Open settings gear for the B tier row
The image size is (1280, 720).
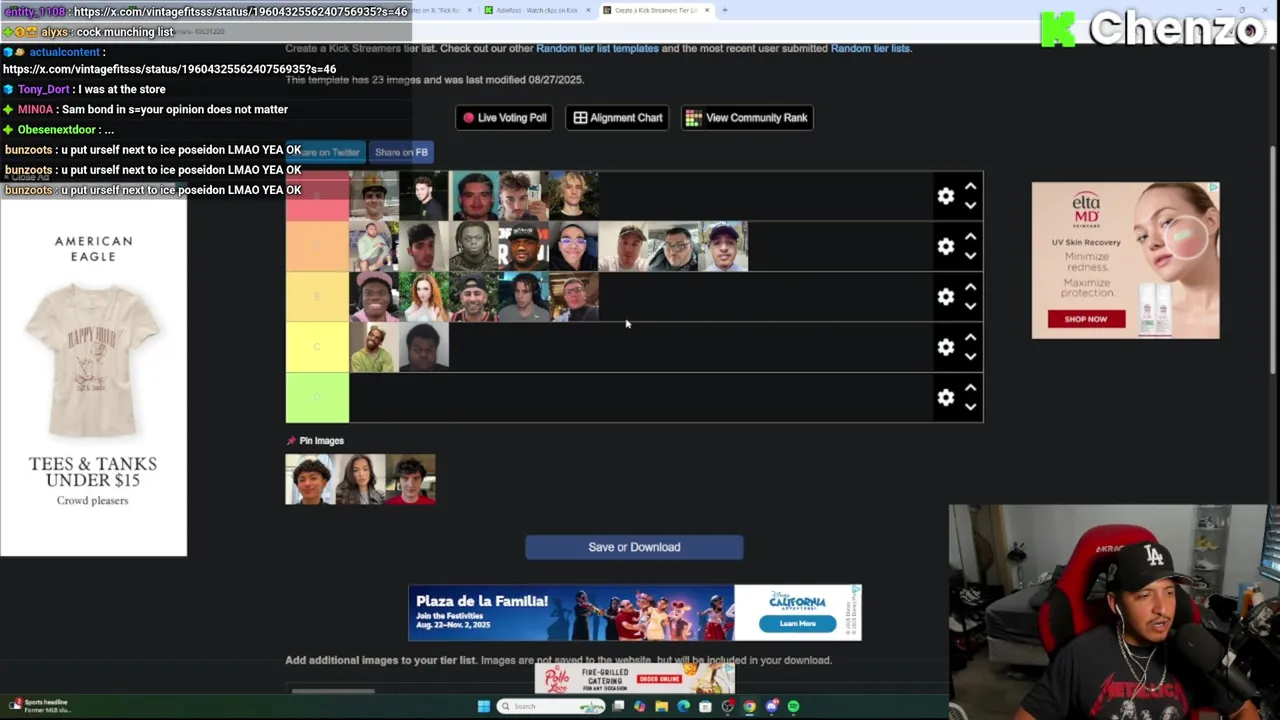(x=946, y=296)
